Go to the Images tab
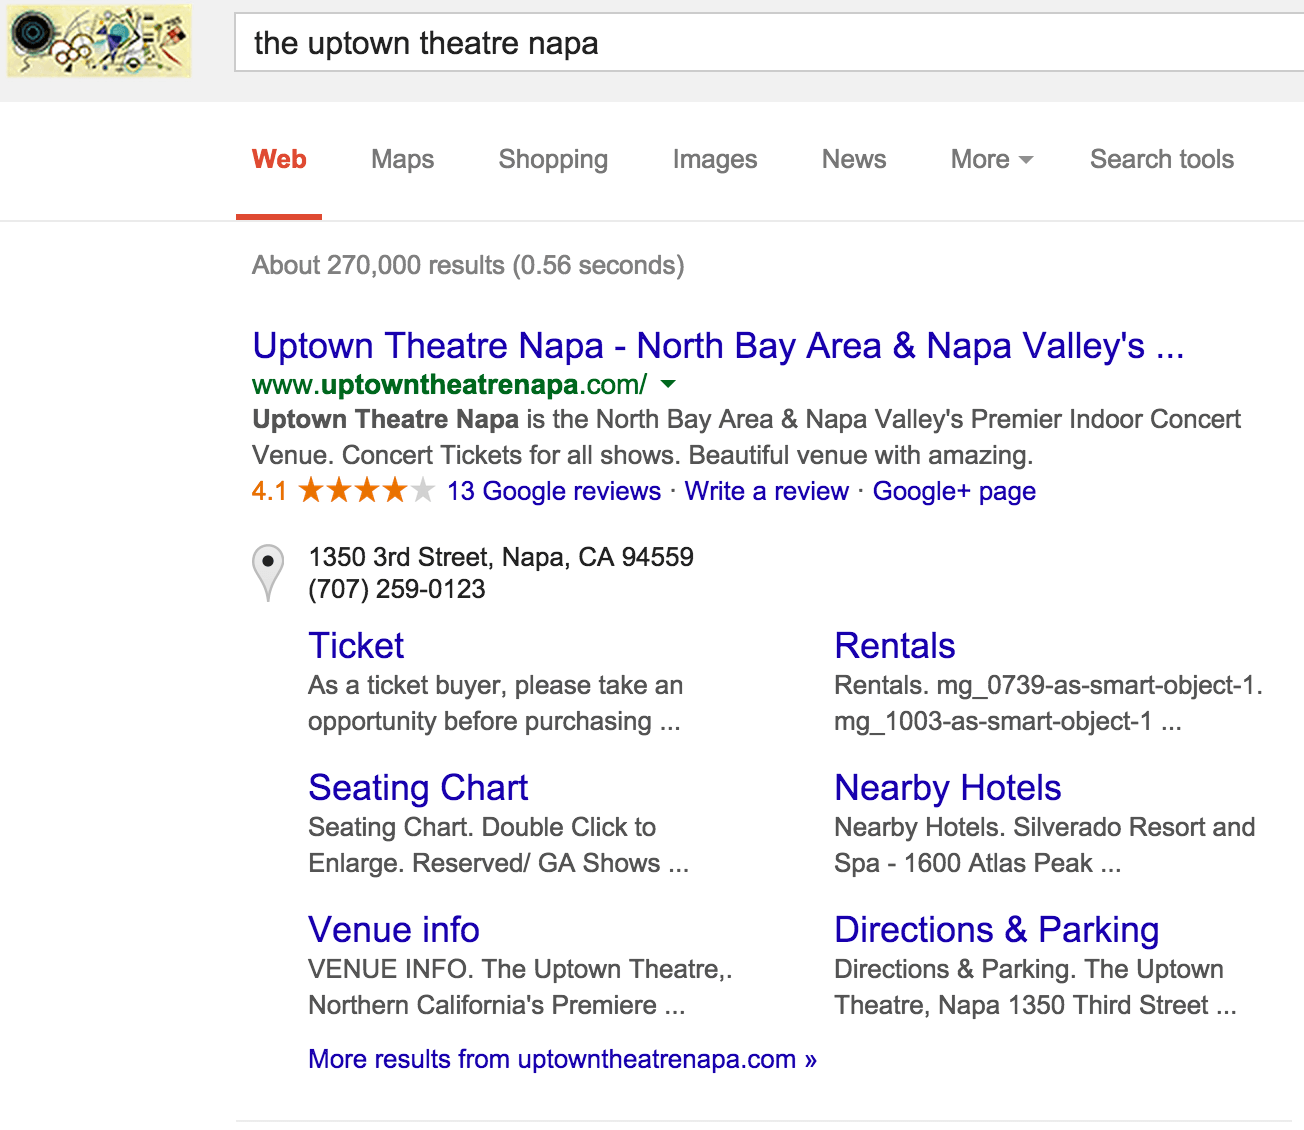The image size is (1304, 1130). tap(715, 160)
